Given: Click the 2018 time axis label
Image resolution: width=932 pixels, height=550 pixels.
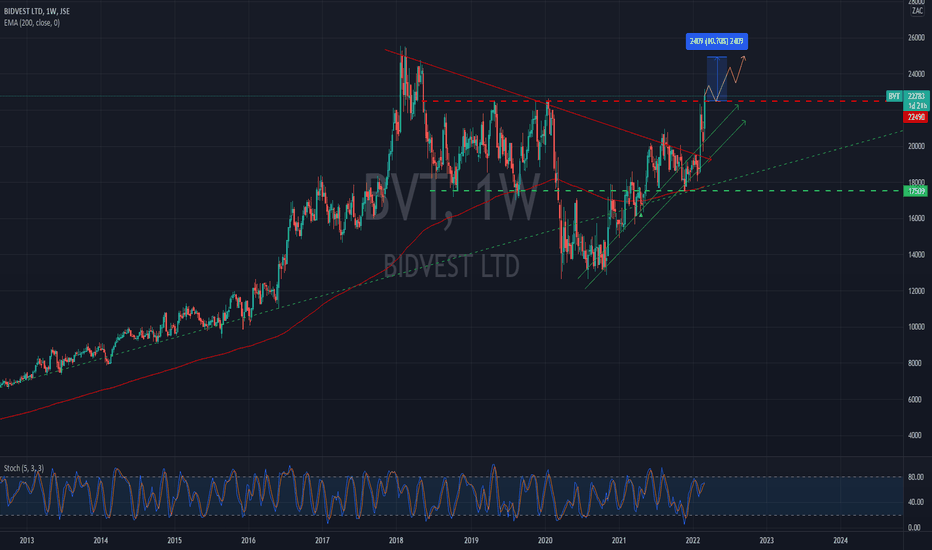Looking at the screenshot, I should pyautogui.click(x=396, y=540).
